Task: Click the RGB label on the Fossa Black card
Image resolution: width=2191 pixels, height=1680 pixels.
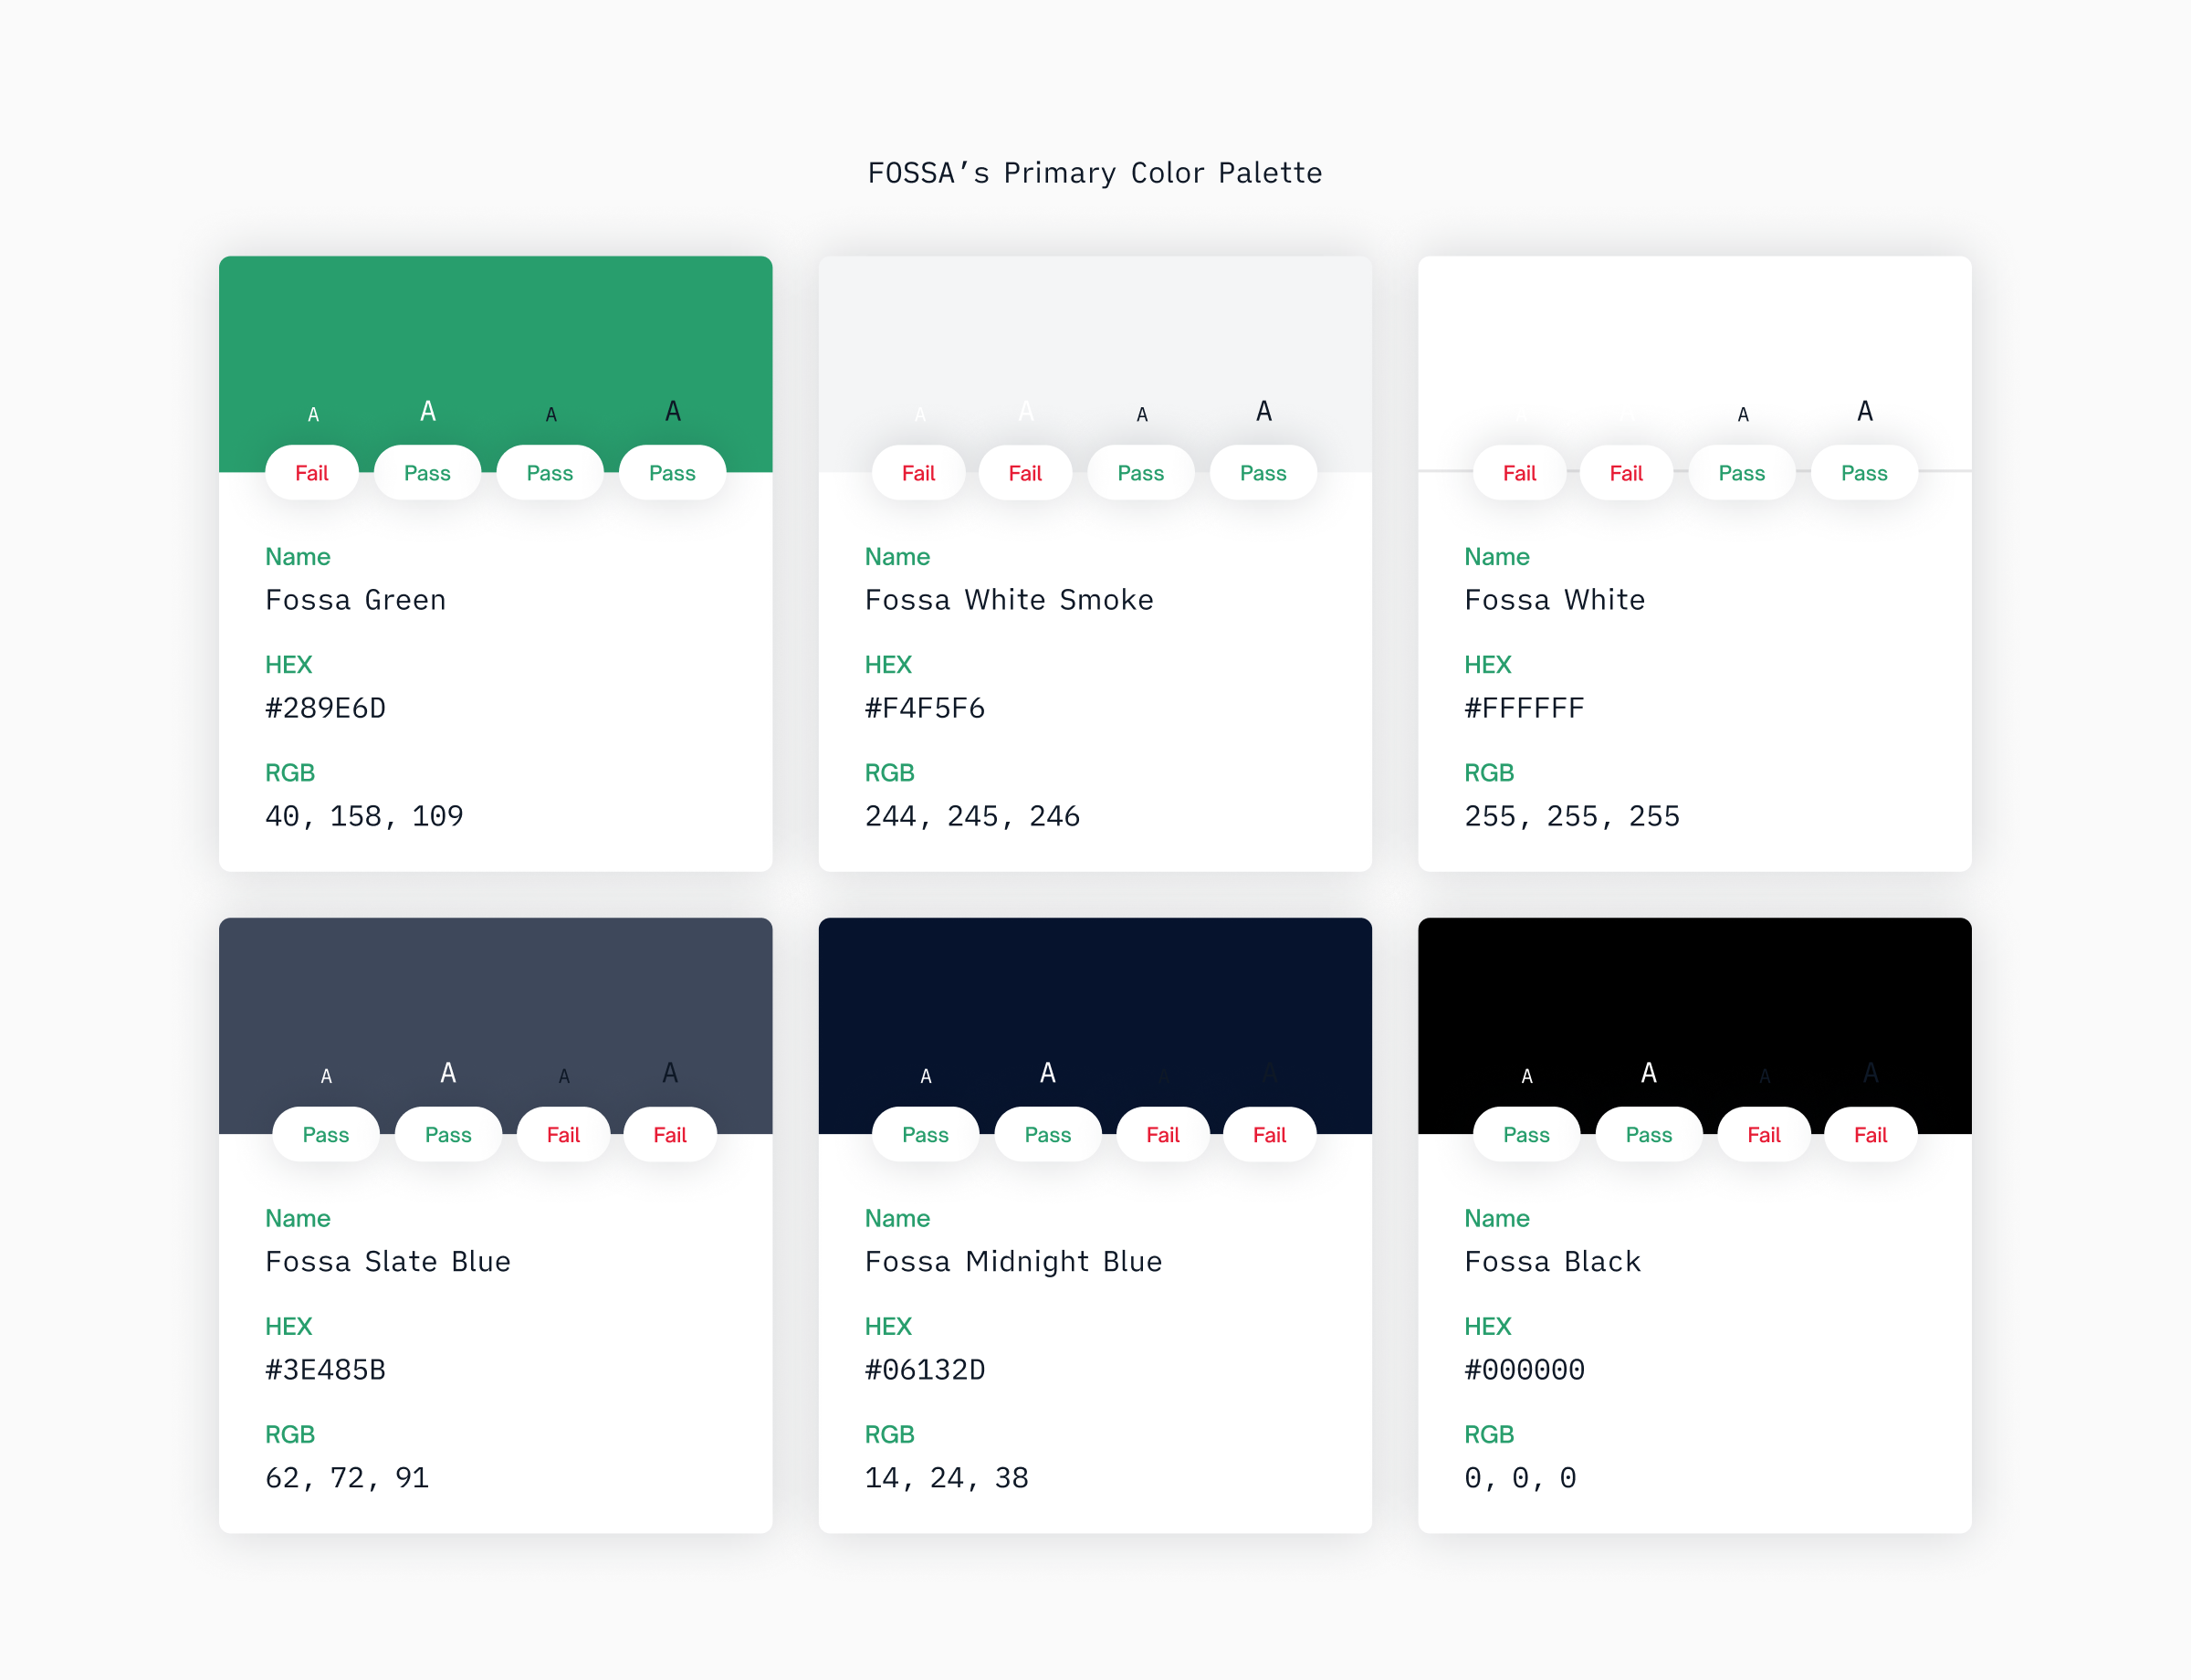Action: click(x=1489, y=1435)
